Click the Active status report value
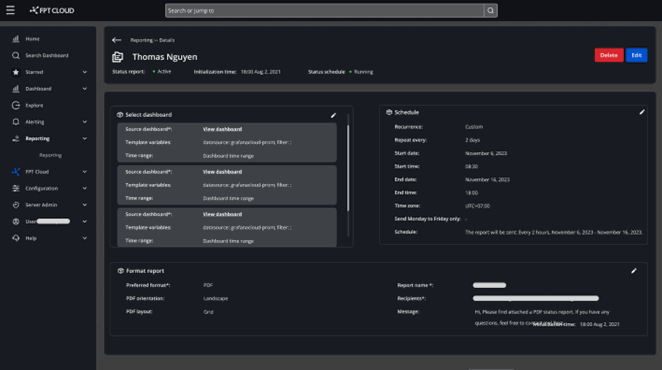 click(x=164, y=72)
